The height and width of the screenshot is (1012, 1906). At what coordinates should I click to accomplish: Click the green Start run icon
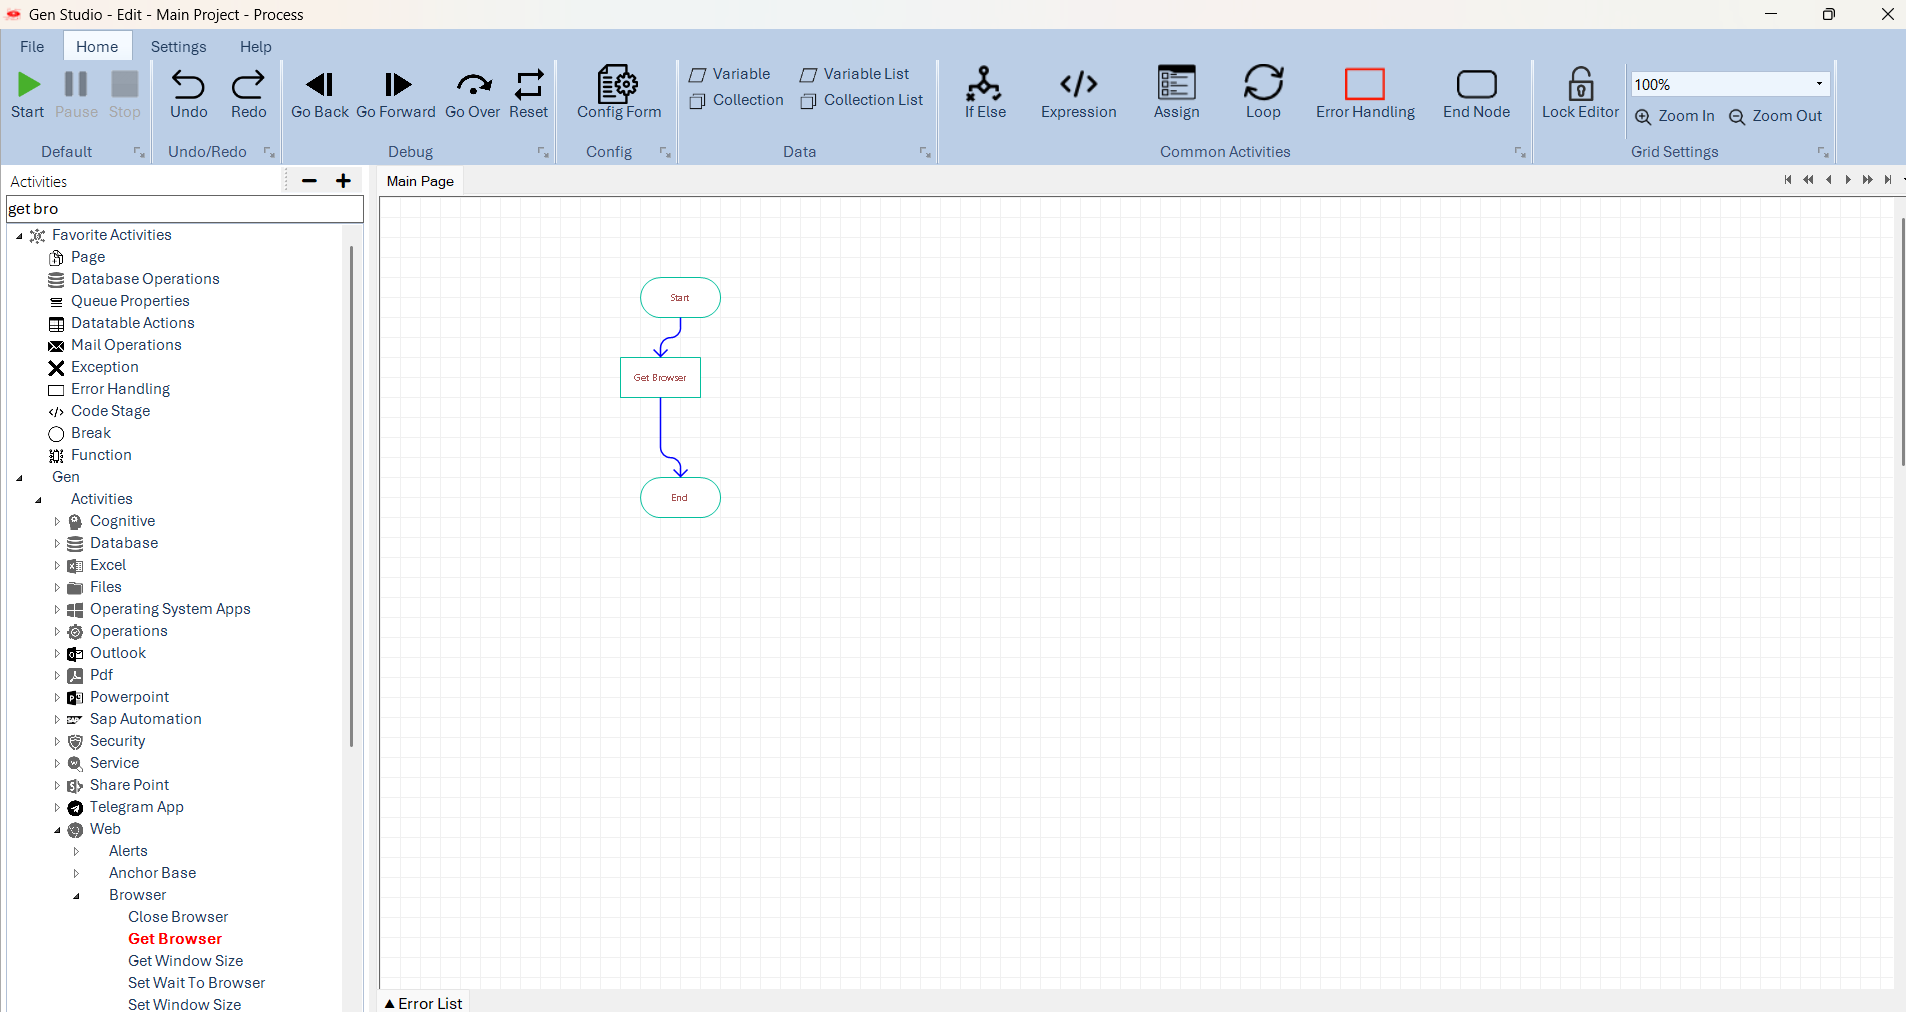[x=29, y=84]
